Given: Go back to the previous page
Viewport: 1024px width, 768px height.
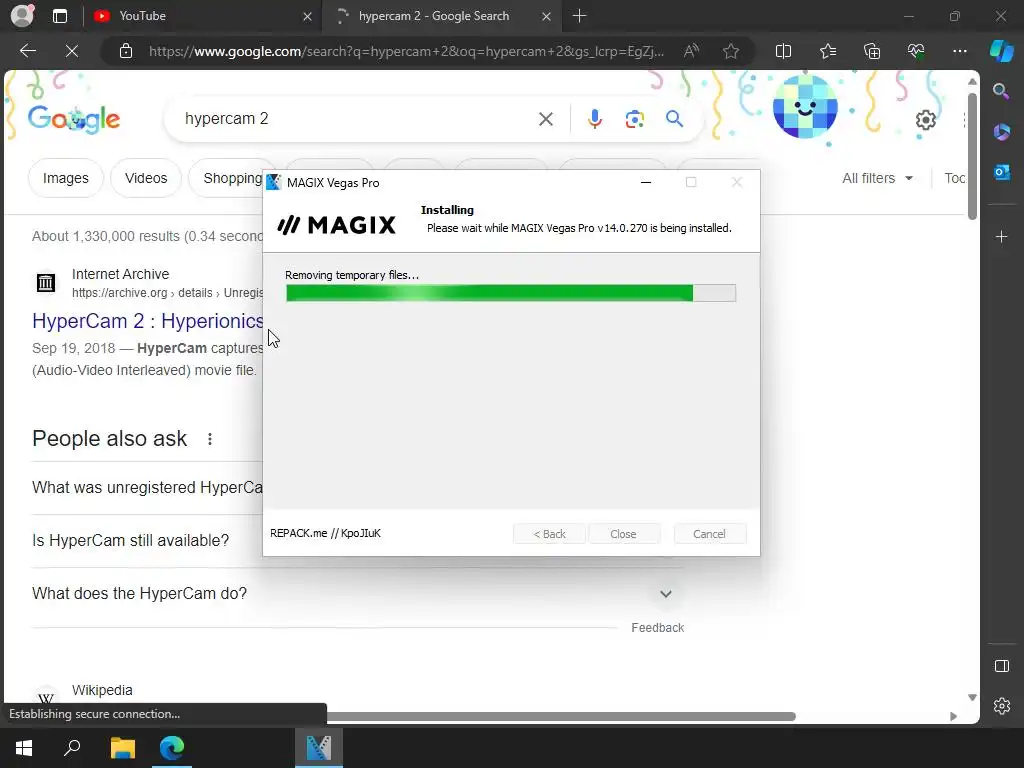Looking at the screenshot, I should click(x=28, y=51).
